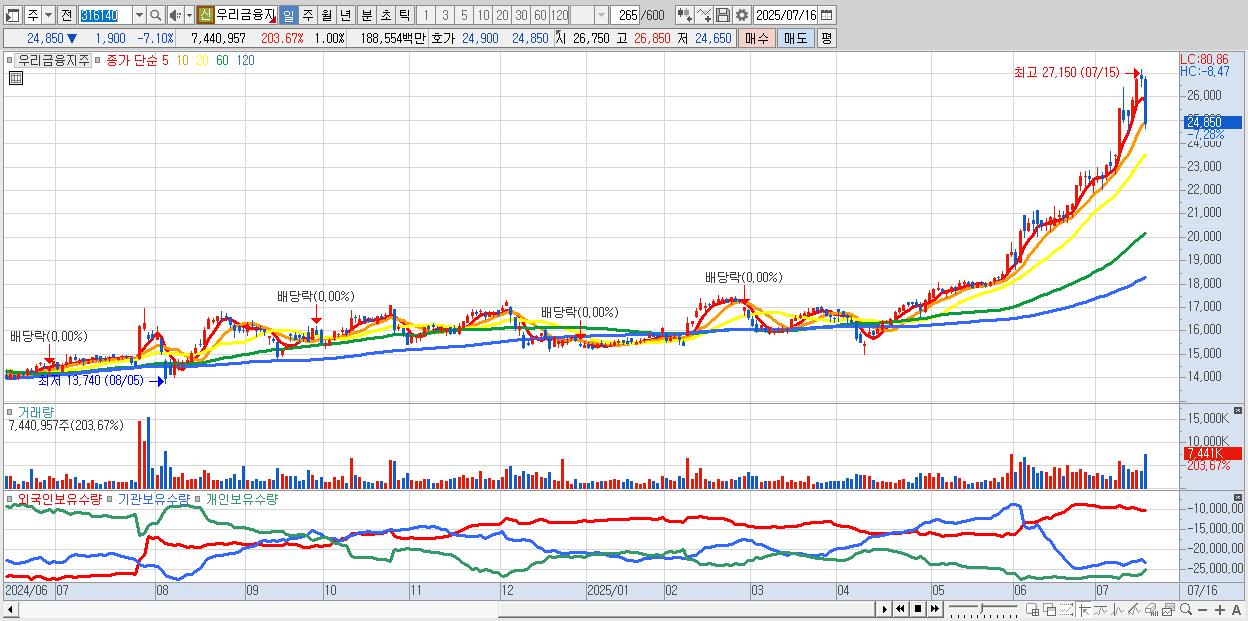Choose the 60 interval button
This screenshot has height=621, width=1248.
tap(540, 16)
